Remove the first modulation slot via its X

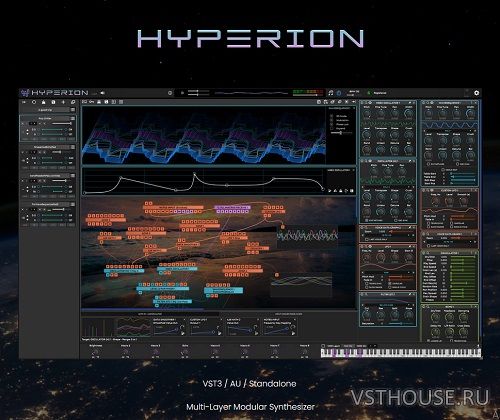click(x=184, y=319)
